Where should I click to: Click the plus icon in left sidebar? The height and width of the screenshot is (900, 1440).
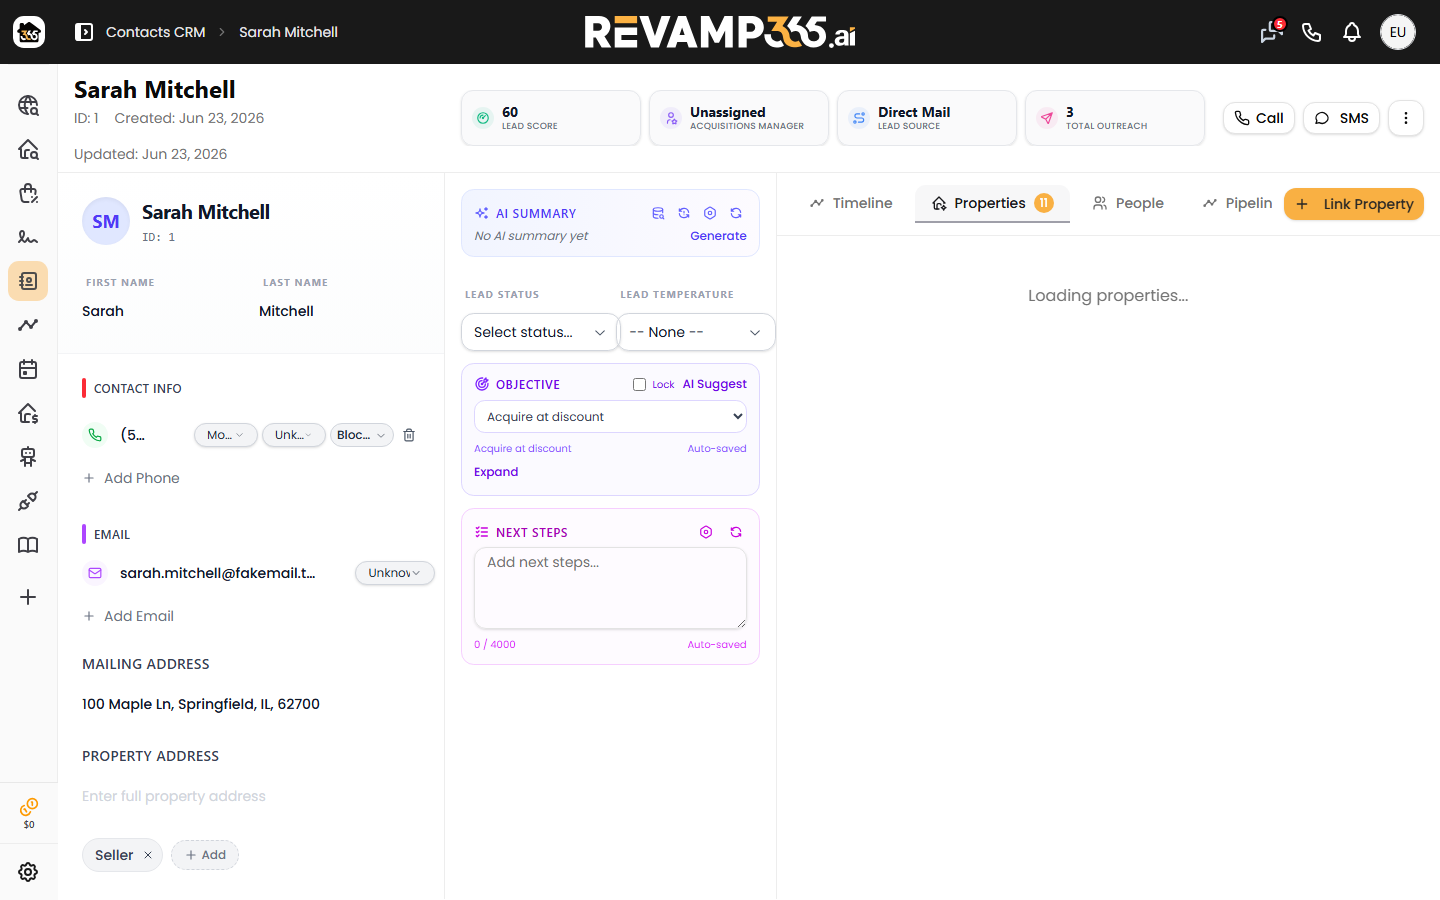click(28, 597)
